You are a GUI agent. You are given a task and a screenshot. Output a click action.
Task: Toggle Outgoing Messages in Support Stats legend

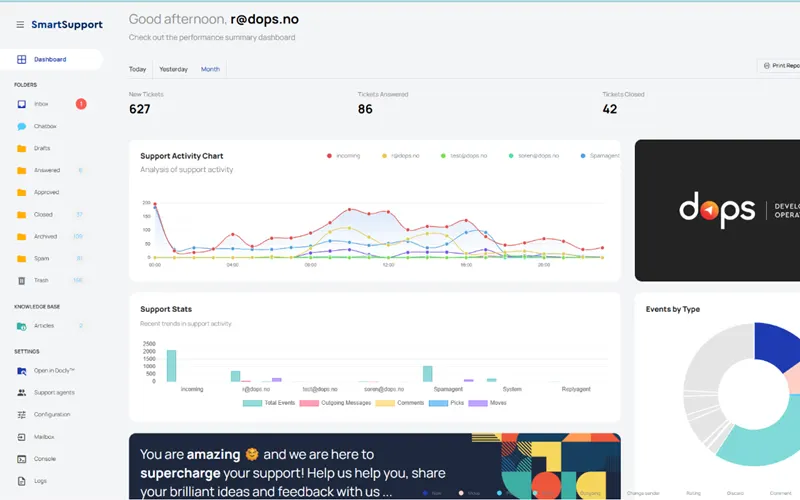point(335,403)
